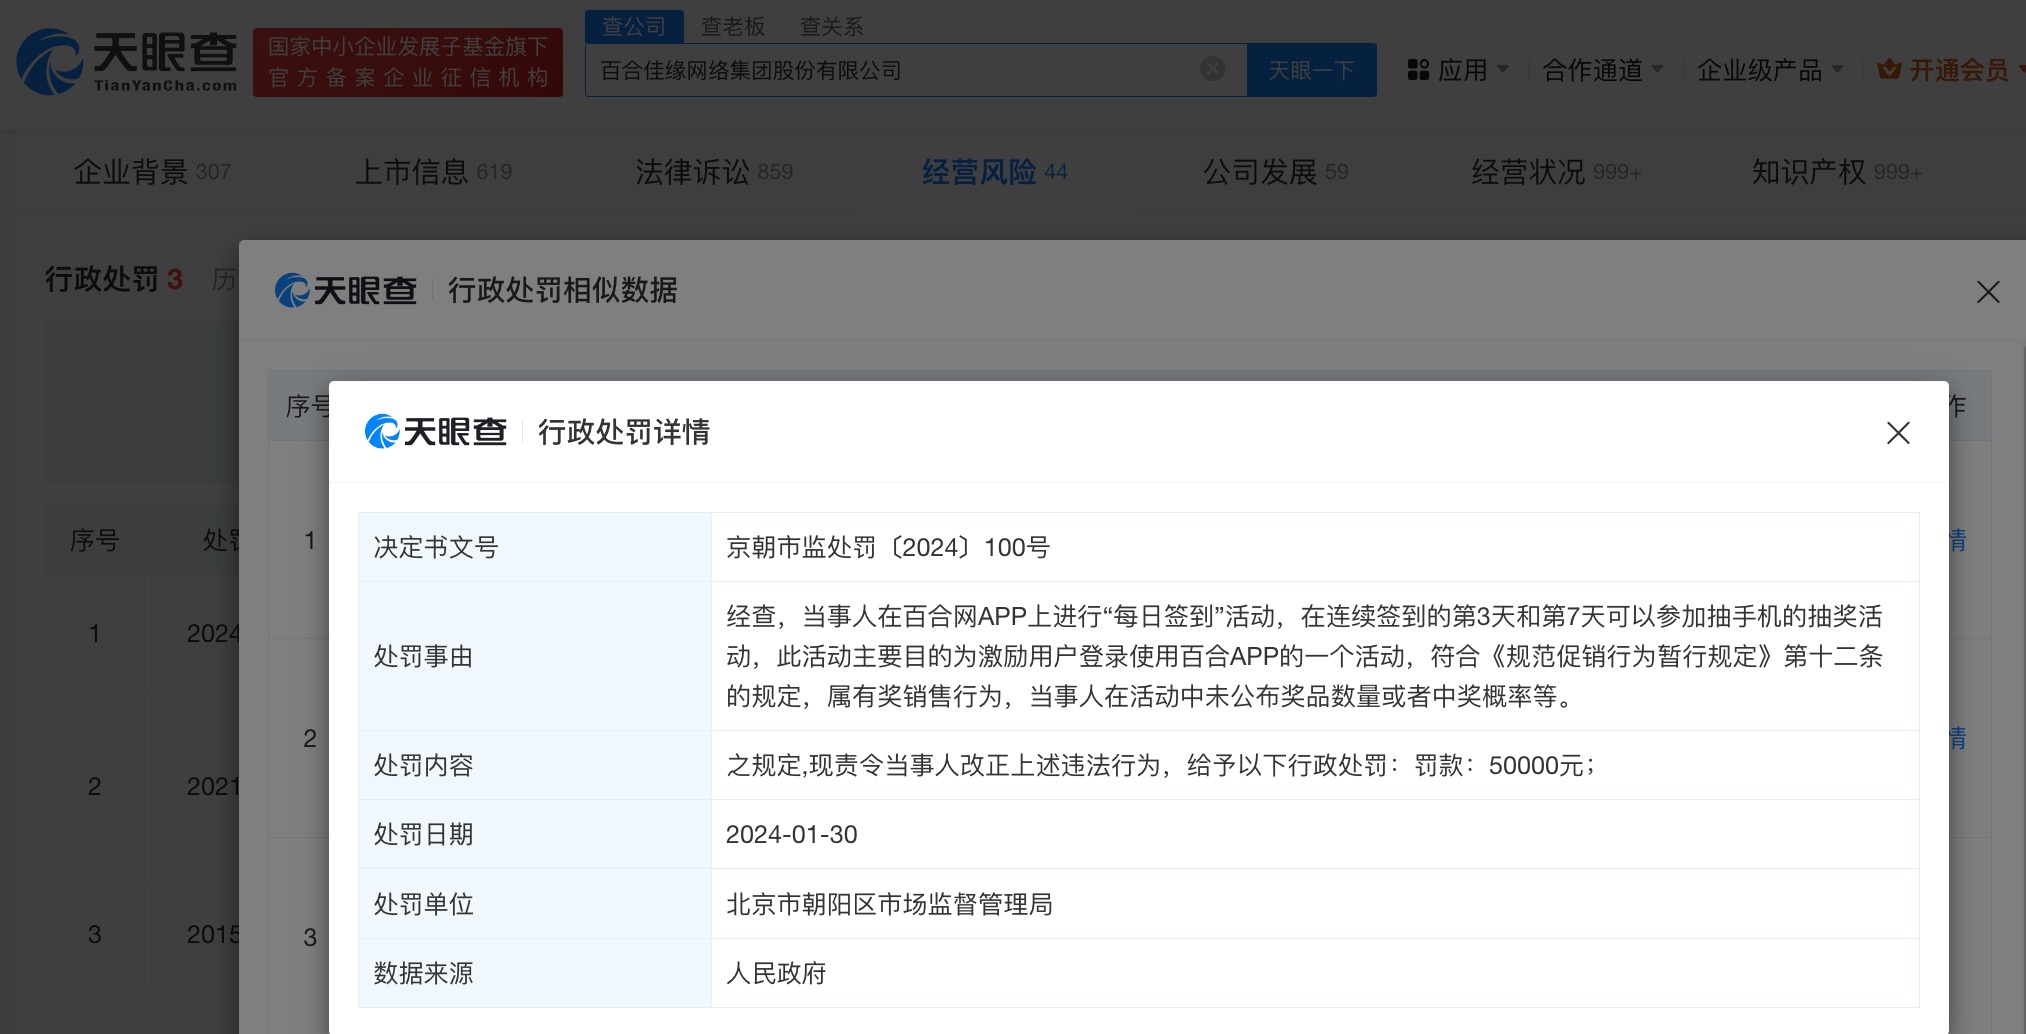
Task: Click the document number 京朝市监处罚〔2024〕100号
Action: click(888, 547)
